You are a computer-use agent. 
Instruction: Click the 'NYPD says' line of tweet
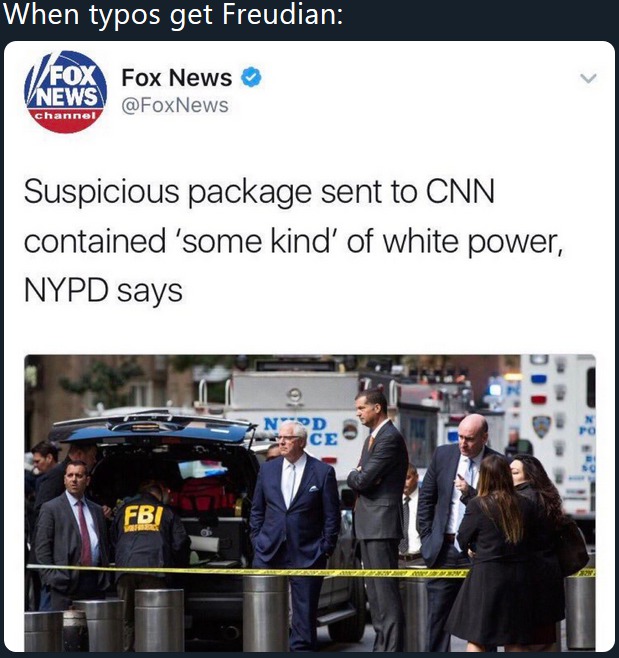[x=103, y=291]
